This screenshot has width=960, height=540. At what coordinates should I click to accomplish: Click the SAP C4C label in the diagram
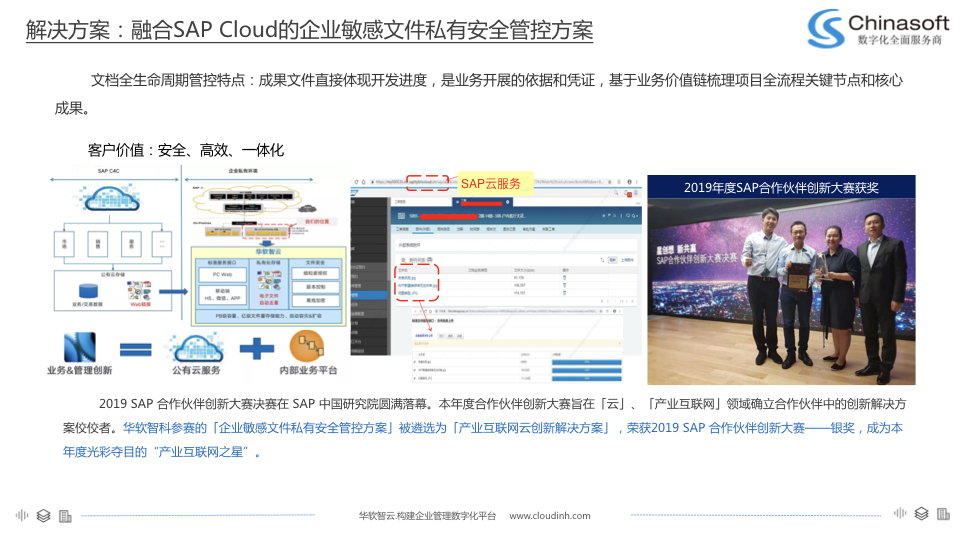pos(108,171)
